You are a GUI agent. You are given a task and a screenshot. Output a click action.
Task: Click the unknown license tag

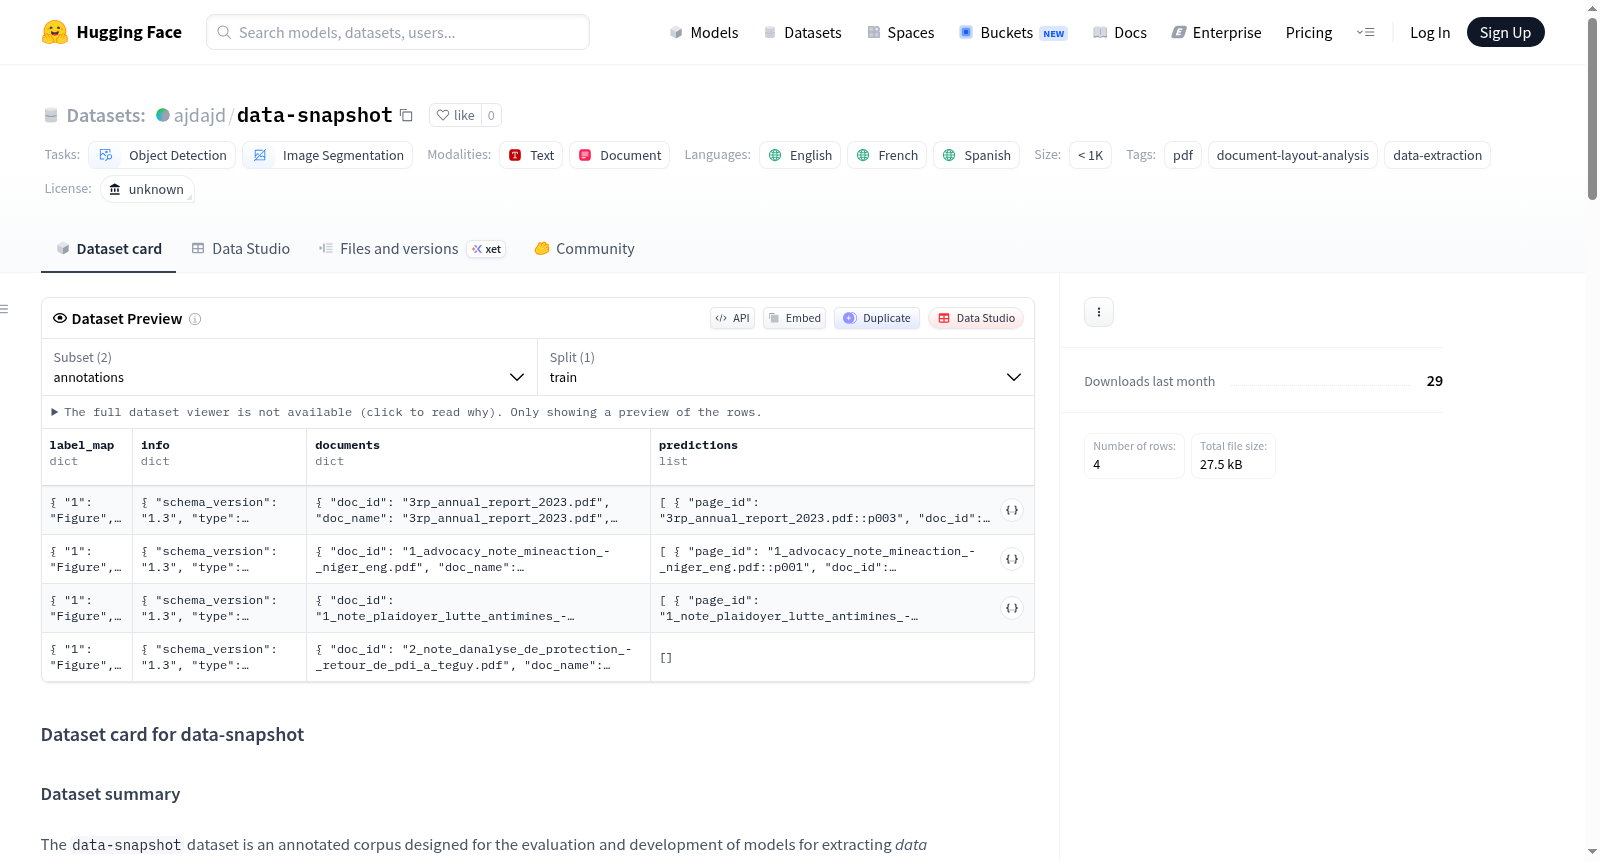click(x=147, y=189)
